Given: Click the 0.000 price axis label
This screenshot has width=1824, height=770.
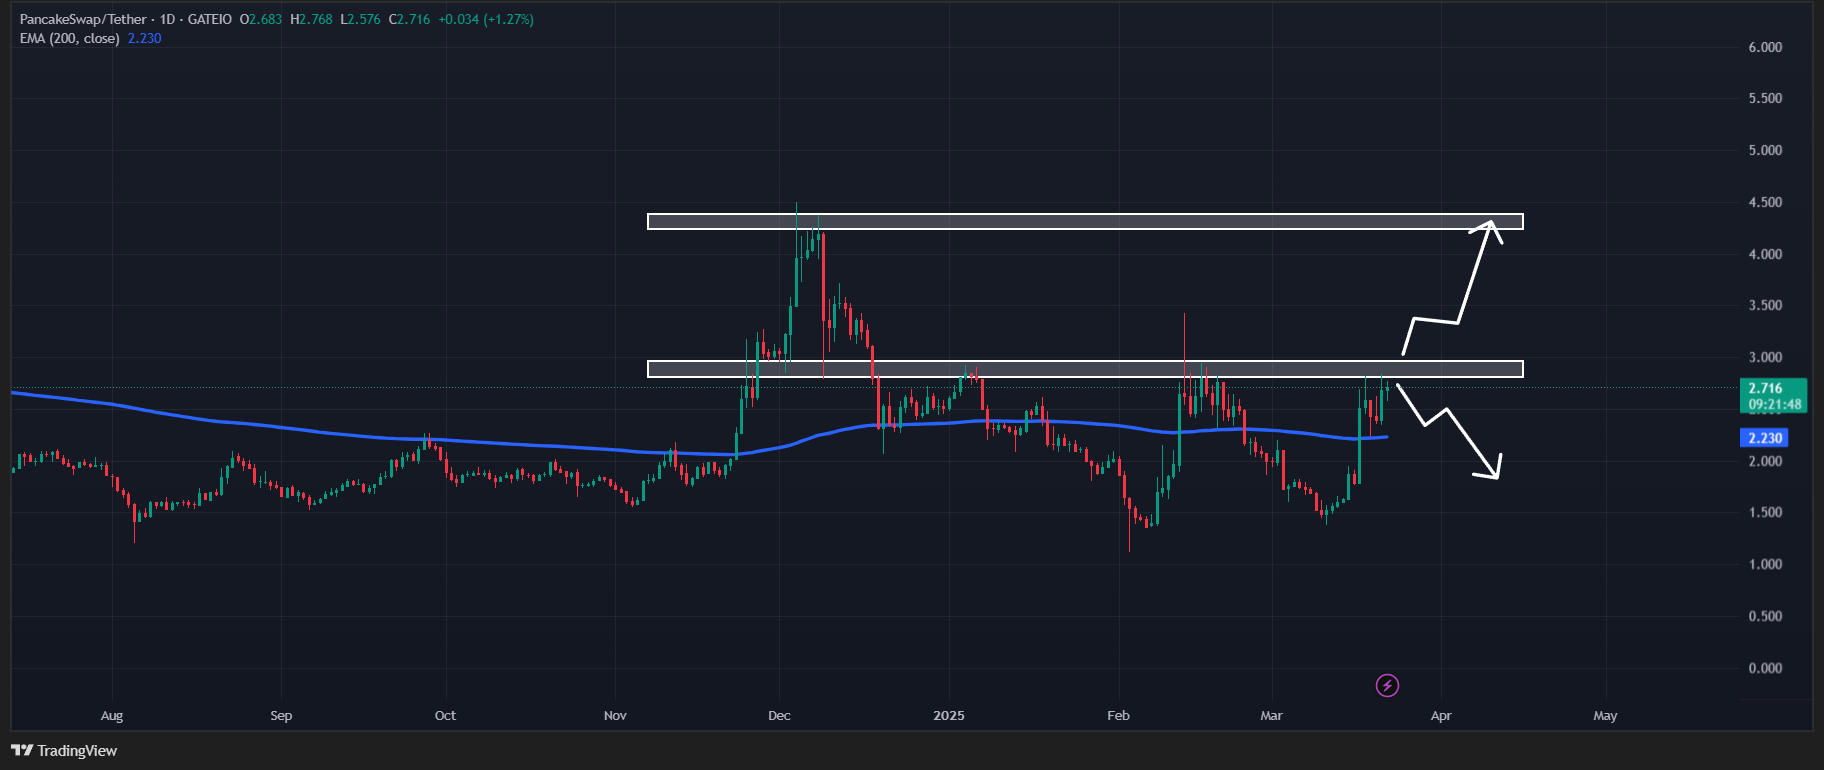Looking at the screenshot, I should (x=1765, y=668).
